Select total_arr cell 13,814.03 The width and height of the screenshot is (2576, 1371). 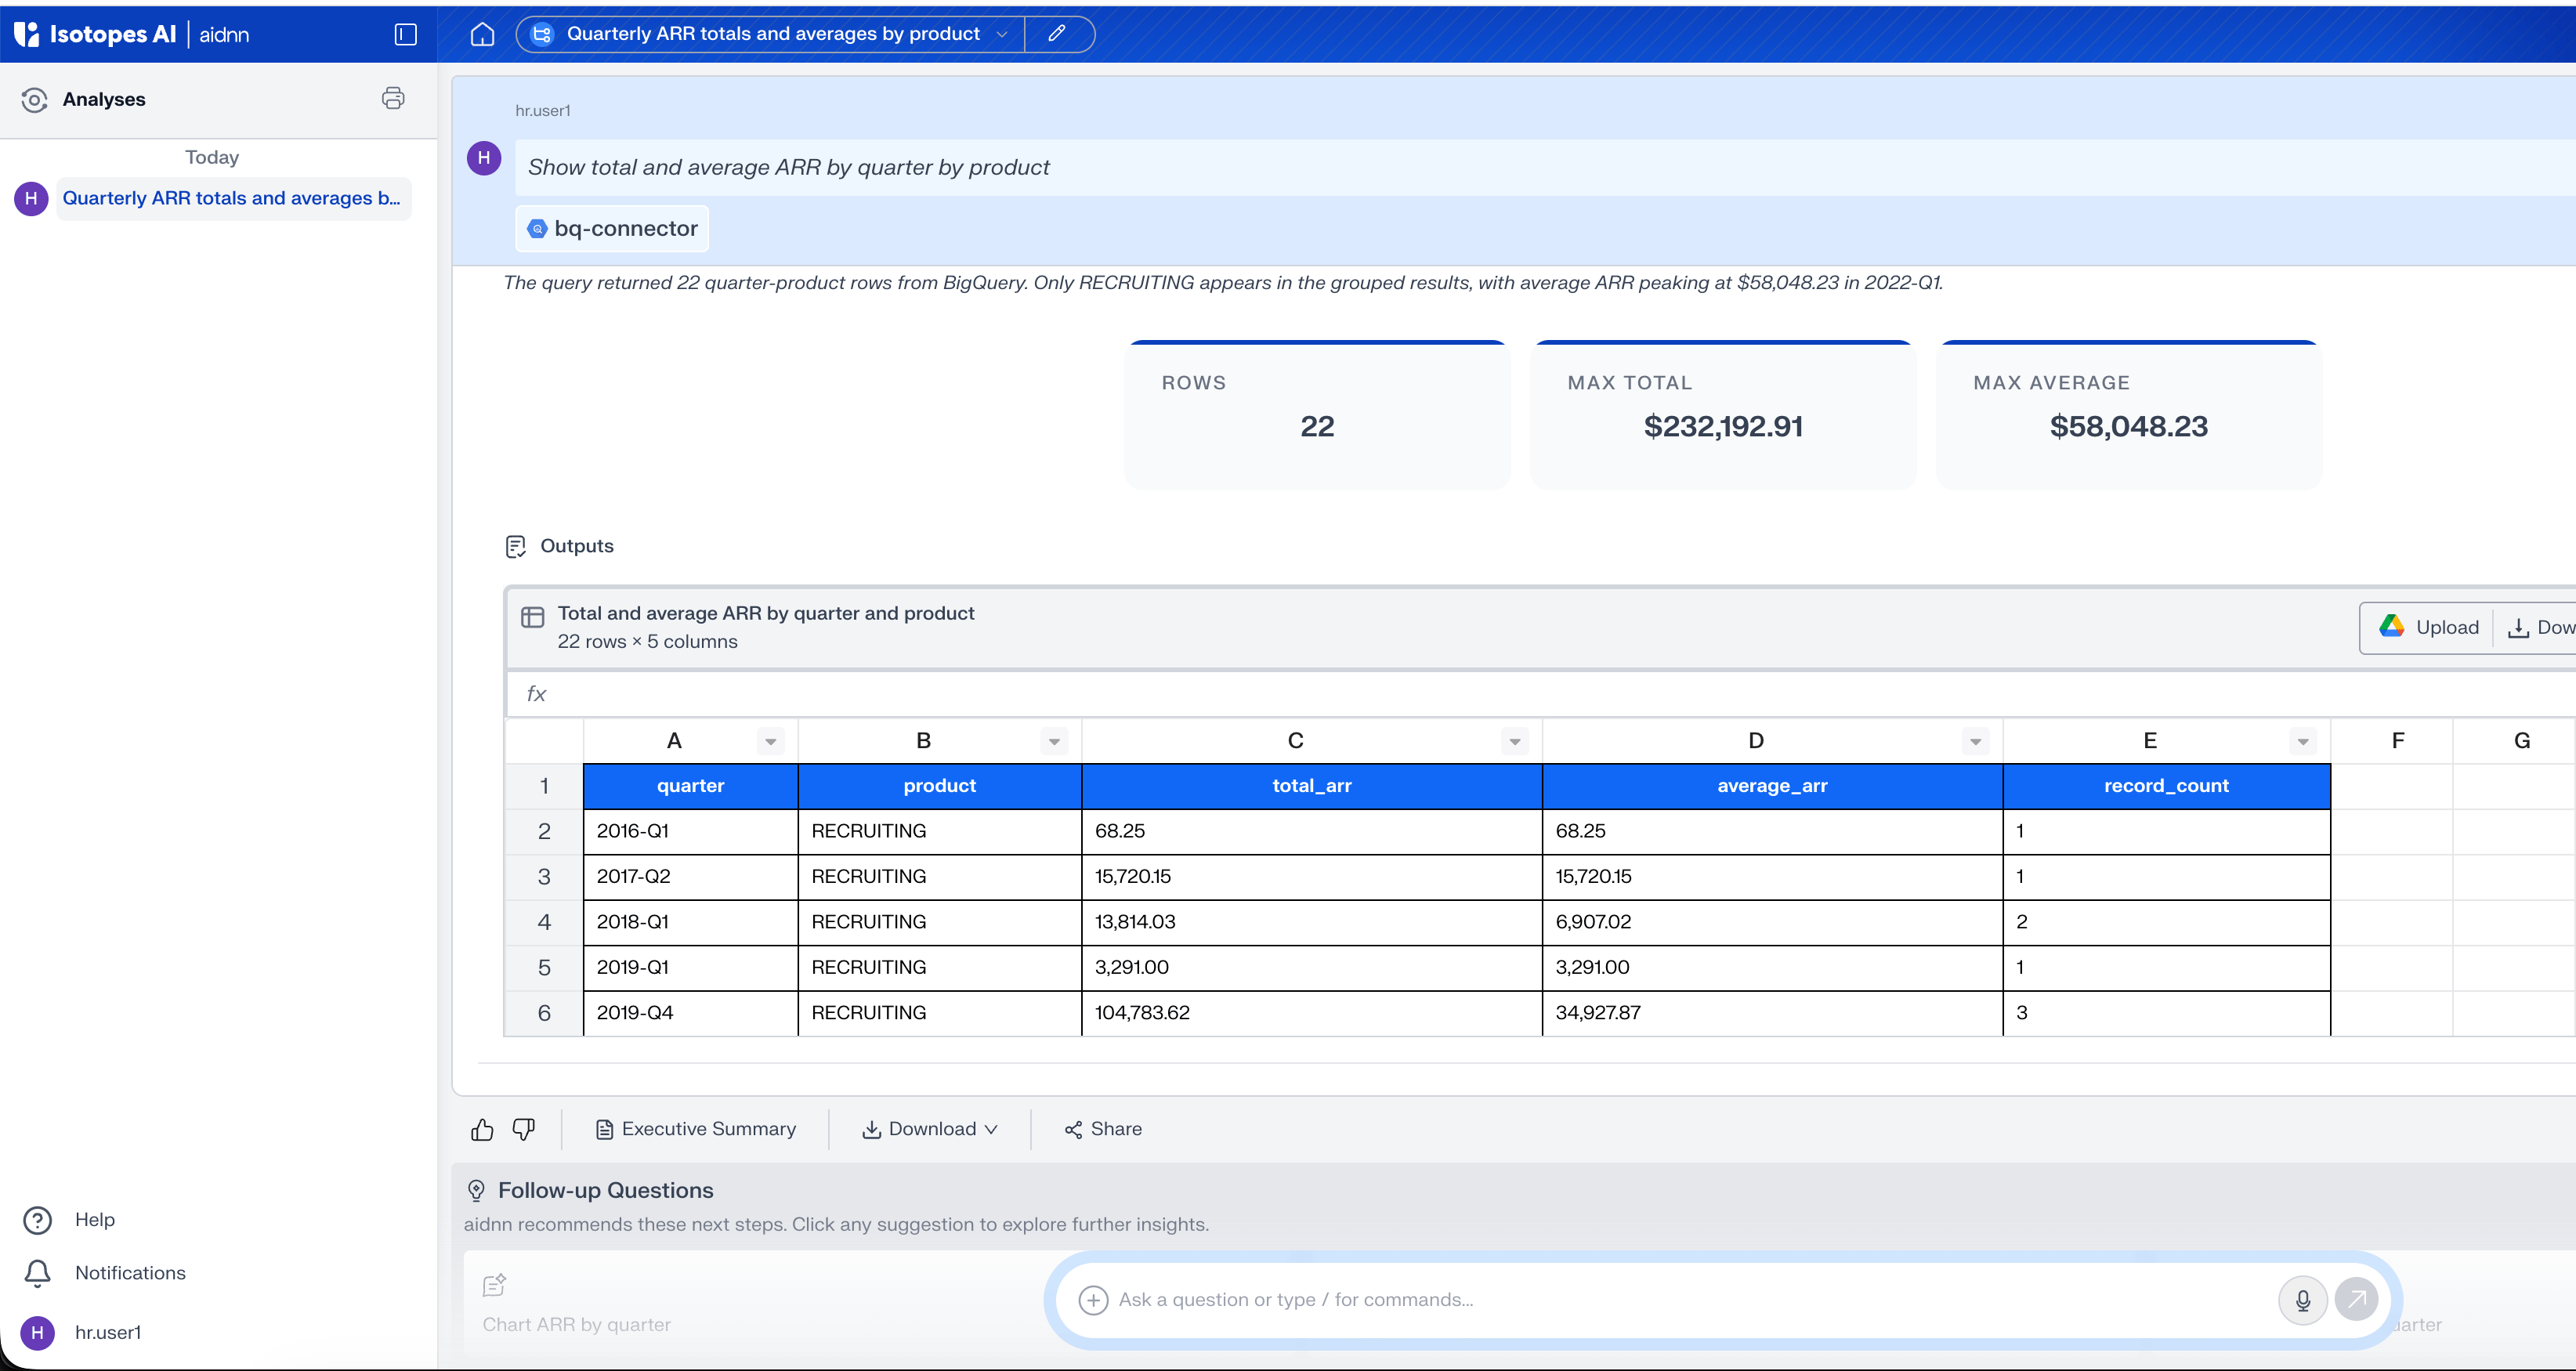(1312, 922)
